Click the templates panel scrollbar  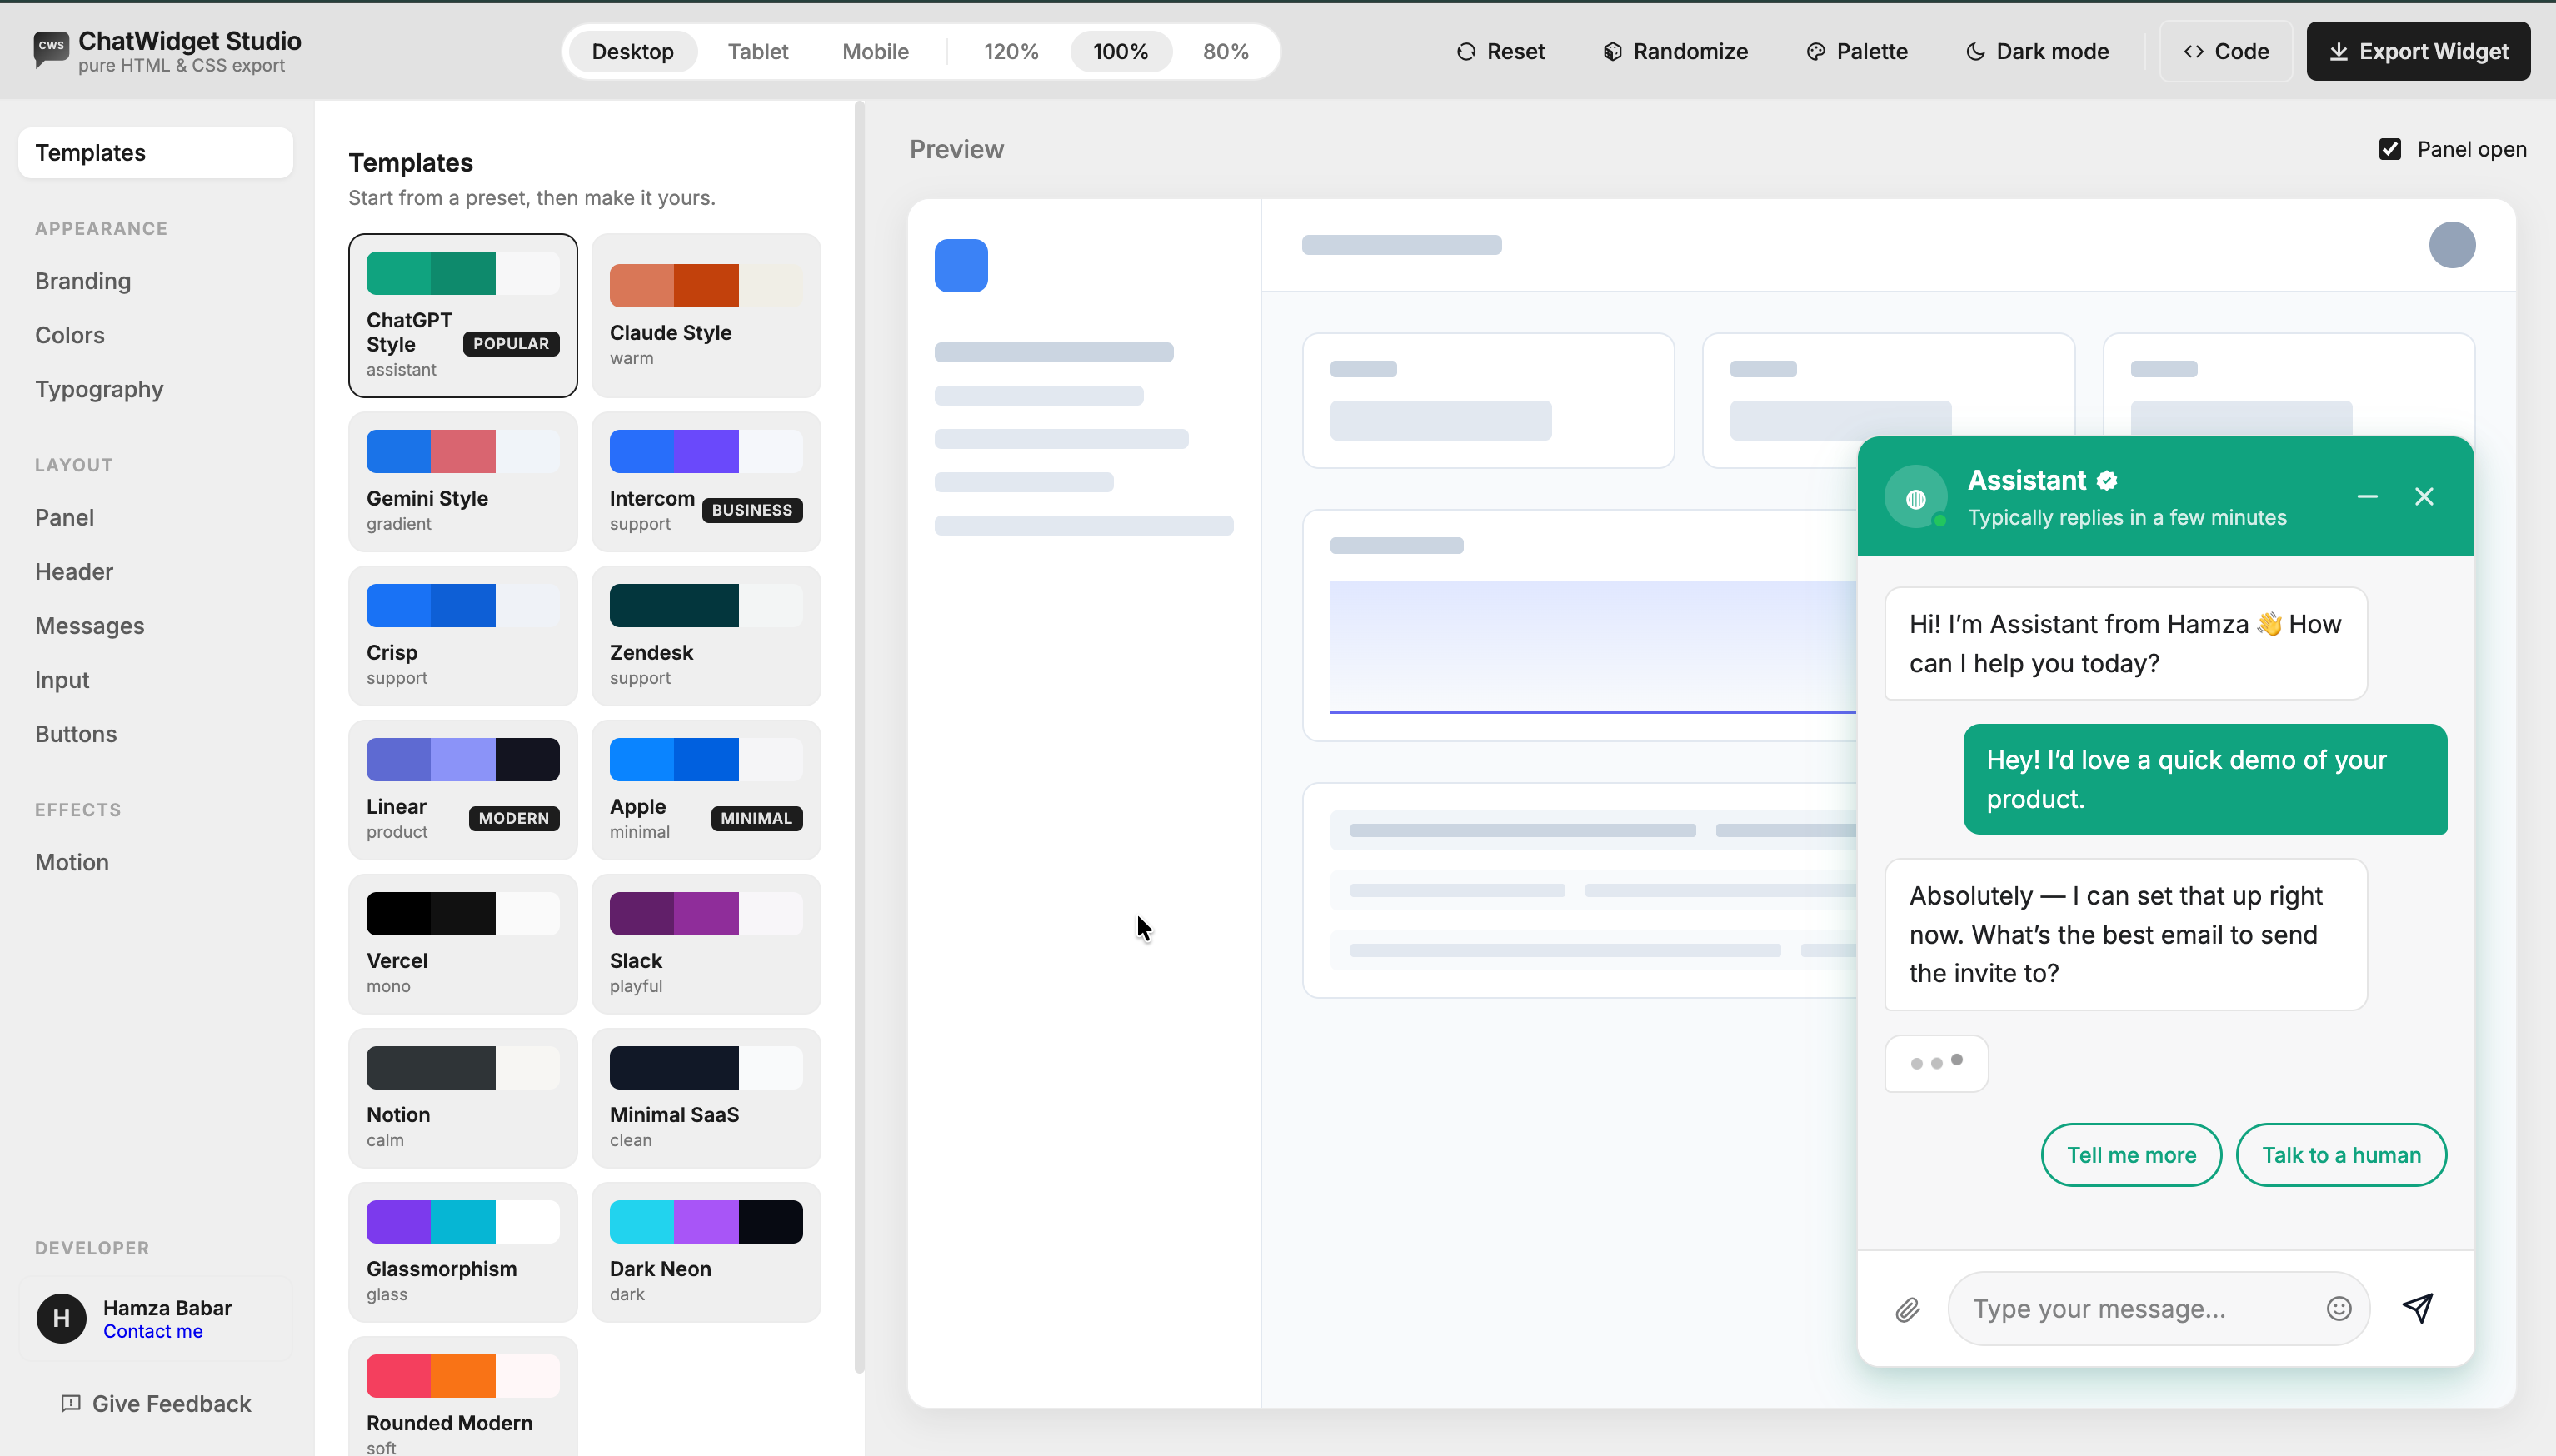pos(859,737)
